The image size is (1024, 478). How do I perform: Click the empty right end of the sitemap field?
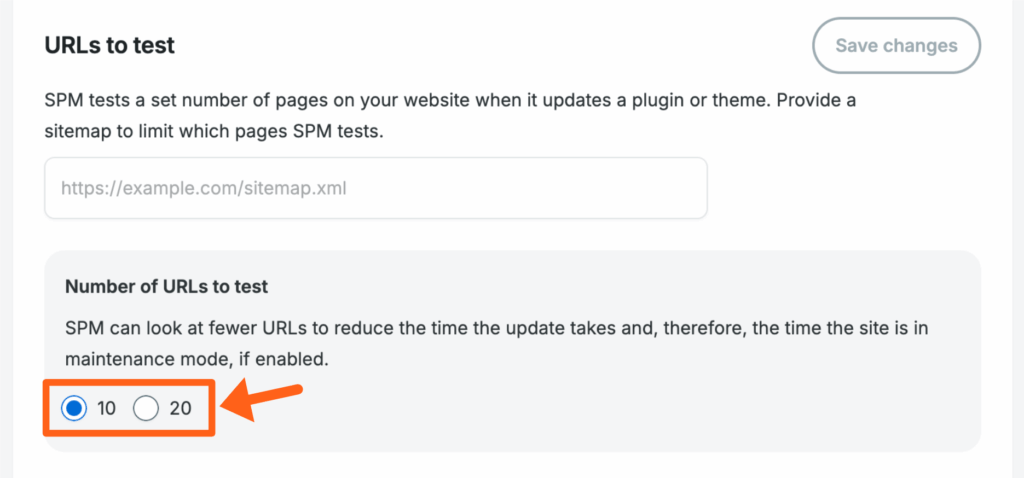coord(650,187)
